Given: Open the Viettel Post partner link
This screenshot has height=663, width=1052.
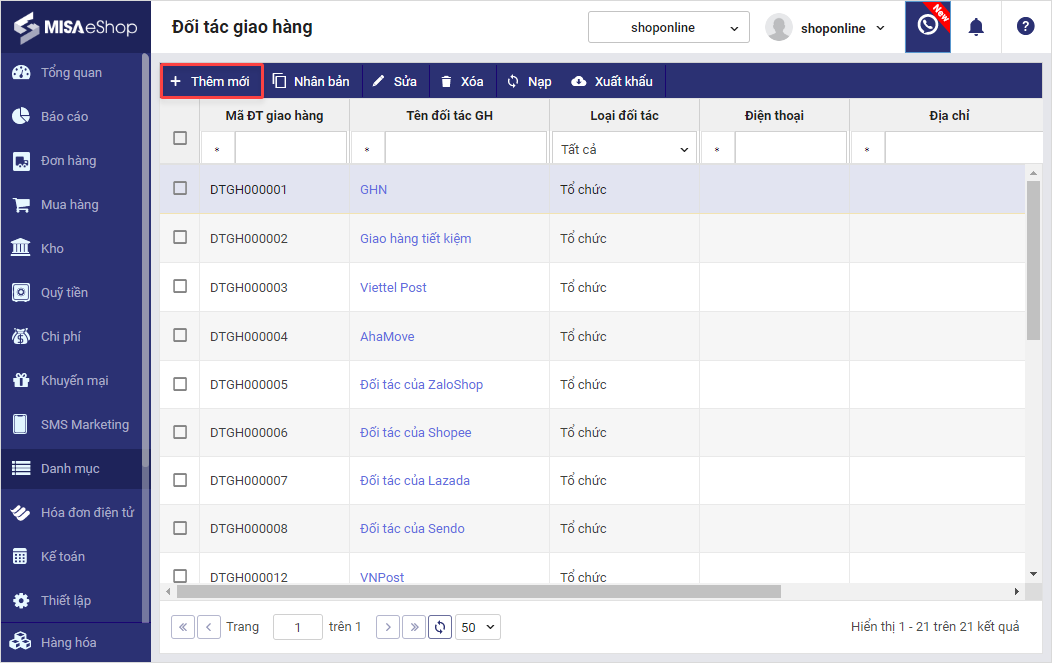Looking at the screenshot, I should tap(393, 287).
